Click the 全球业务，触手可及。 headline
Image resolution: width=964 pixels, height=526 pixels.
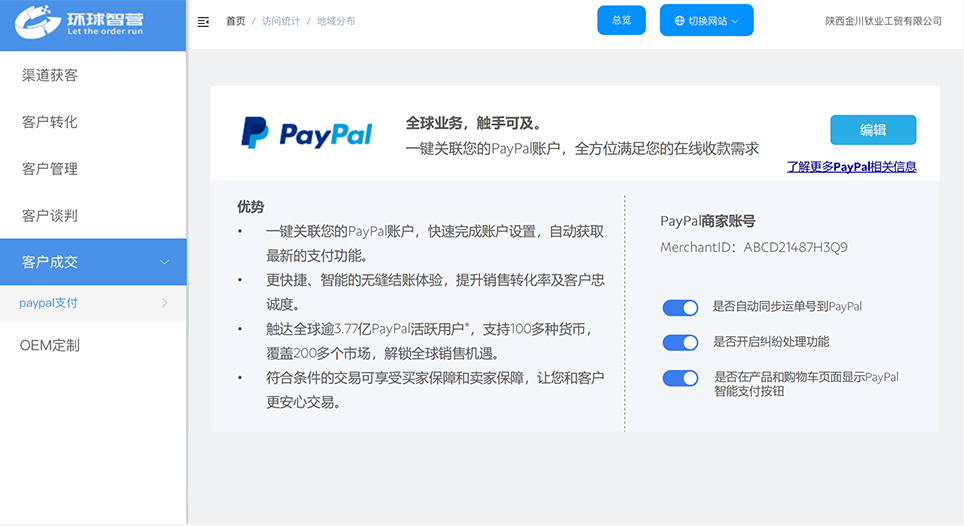coord(474,124)
